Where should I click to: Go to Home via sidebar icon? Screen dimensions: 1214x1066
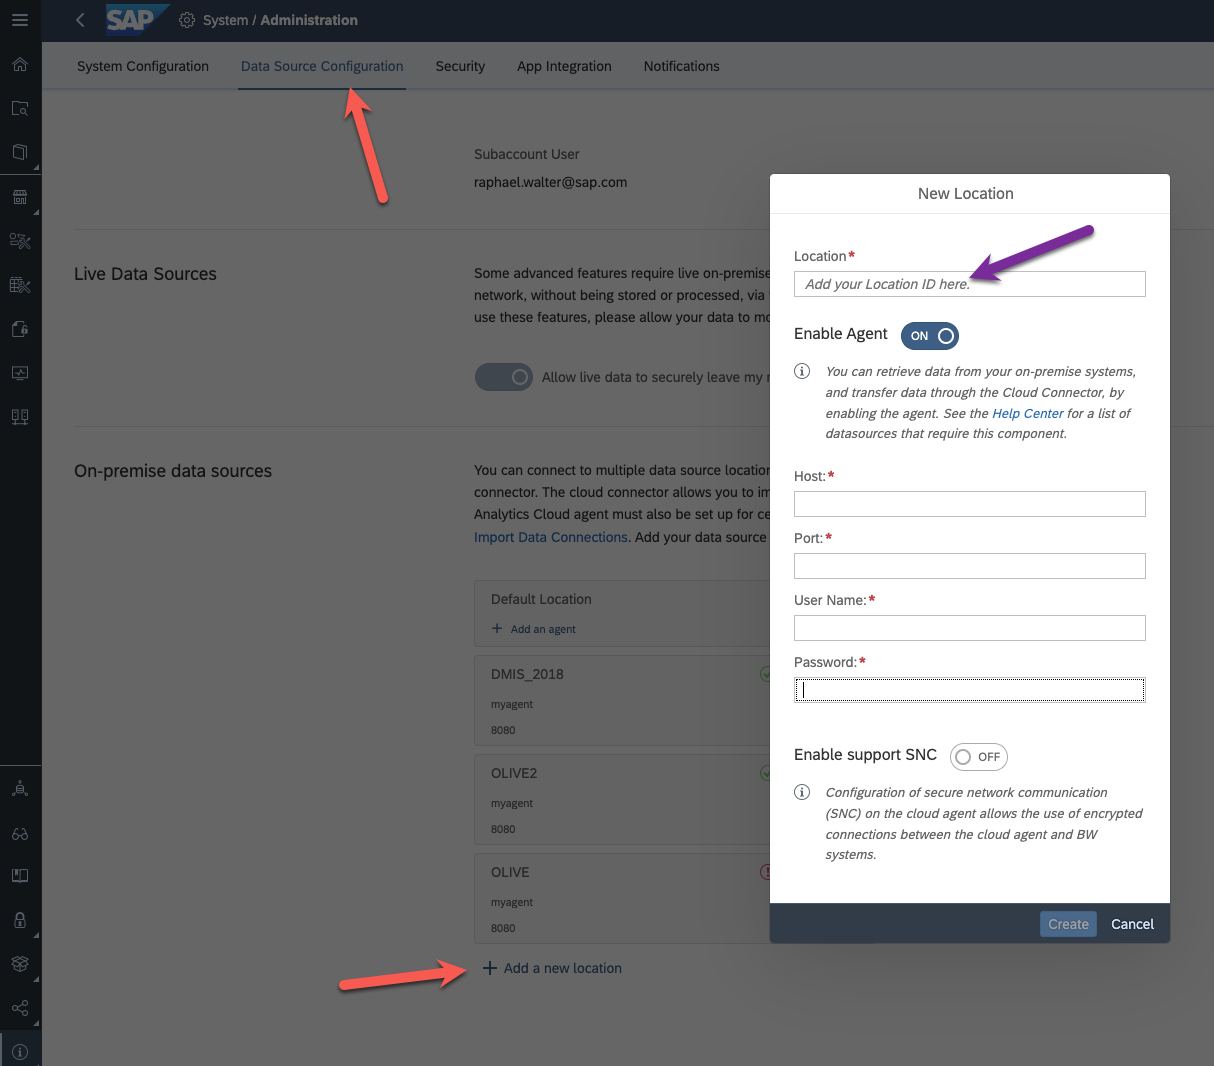(x=20, y=65)
